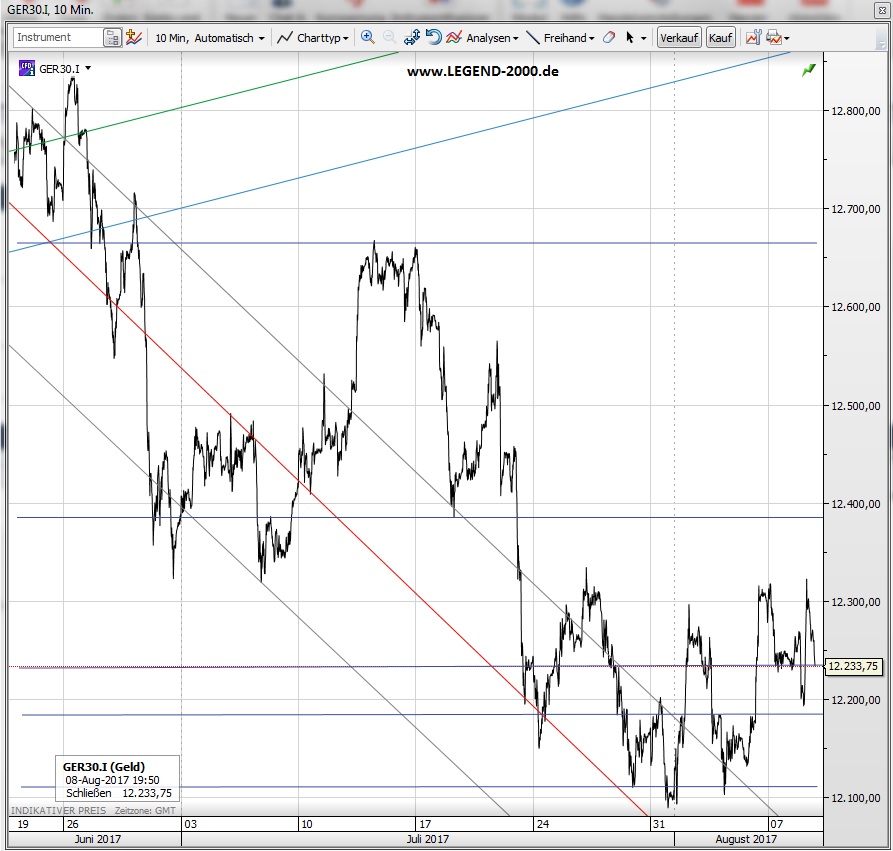Image resolution: width=893 pixels, height=851 pixels.
Task: Select the pointer cursor tool
Action: 630,38
